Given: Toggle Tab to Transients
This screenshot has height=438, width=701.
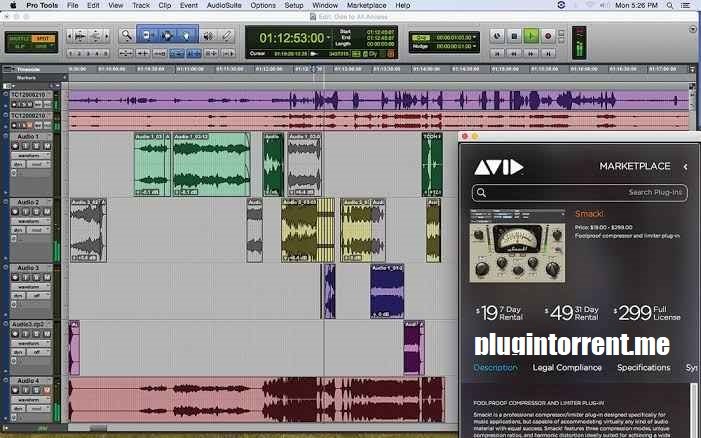Looking at the screenshot, I should tap(143, 53).
